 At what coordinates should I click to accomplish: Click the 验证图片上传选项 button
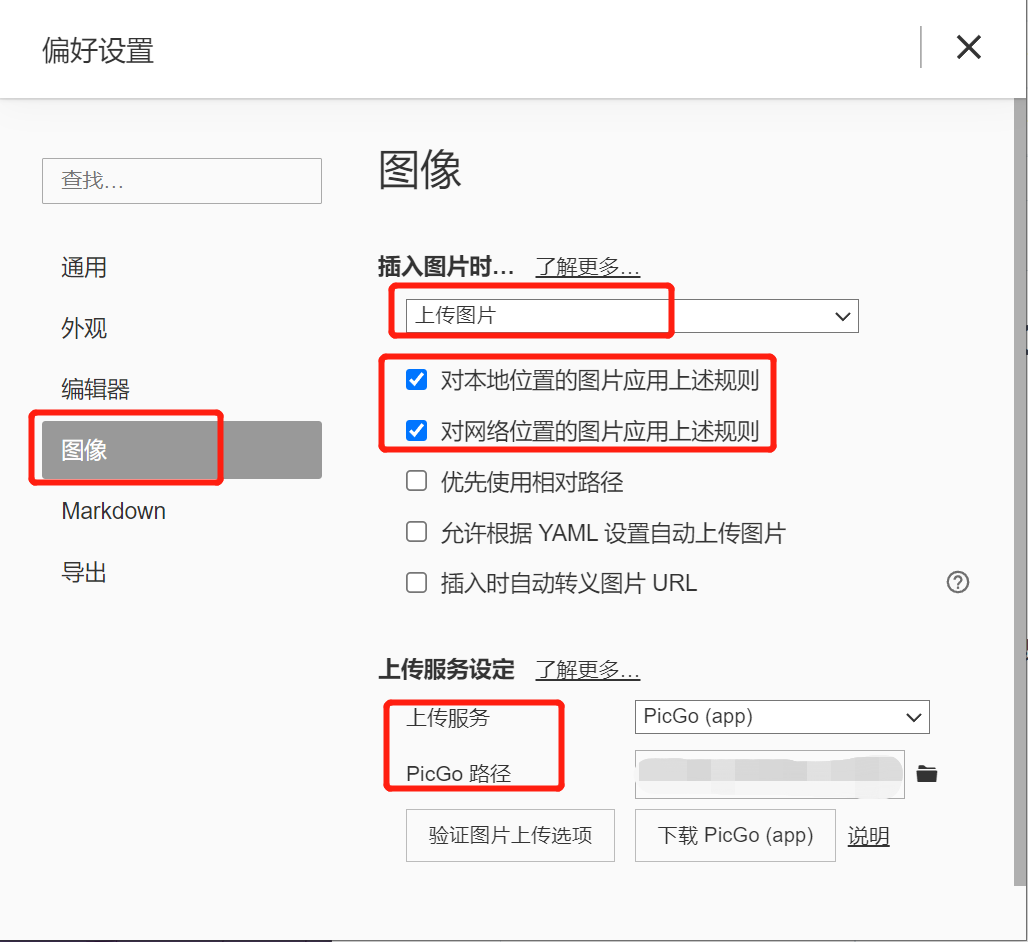[510, 835]
